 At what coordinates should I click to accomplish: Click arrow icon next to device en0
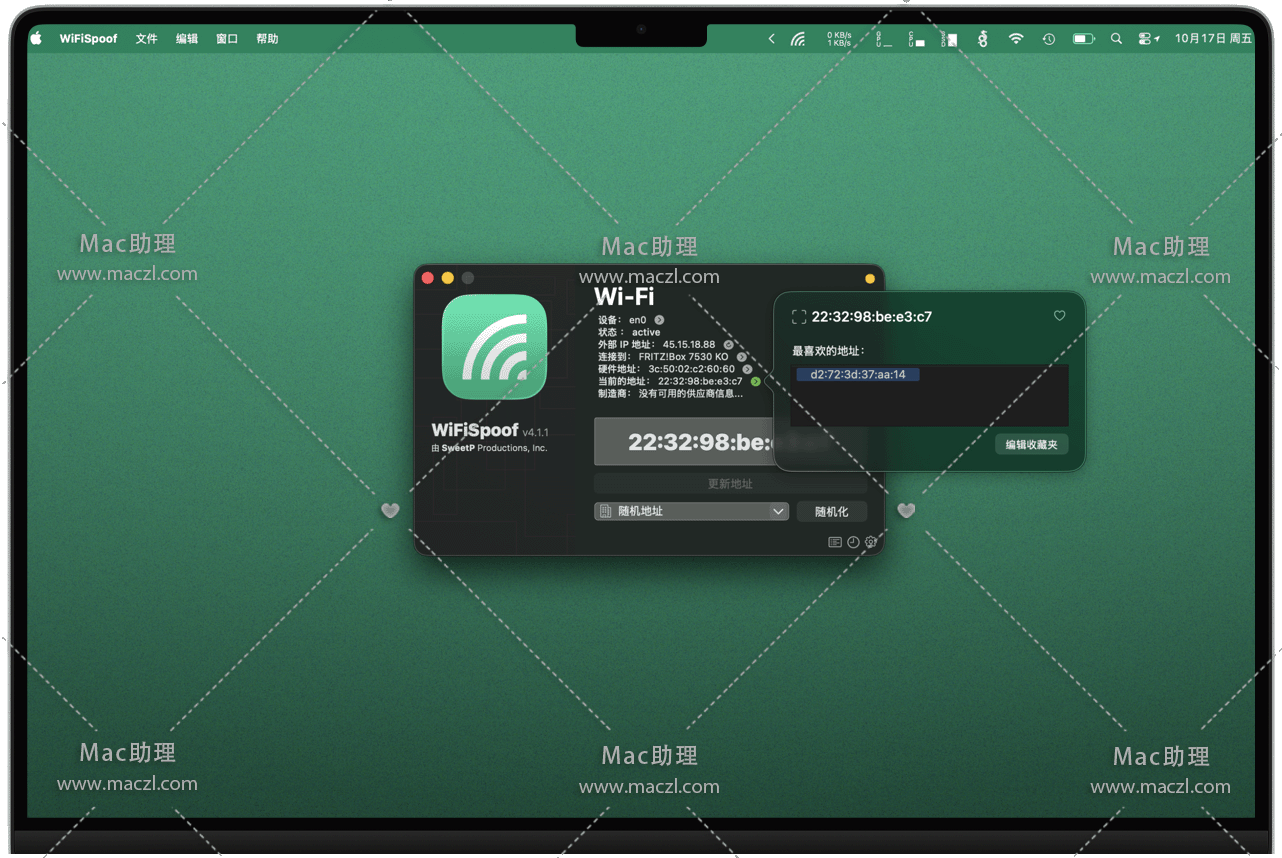click(x=659, y=320)
